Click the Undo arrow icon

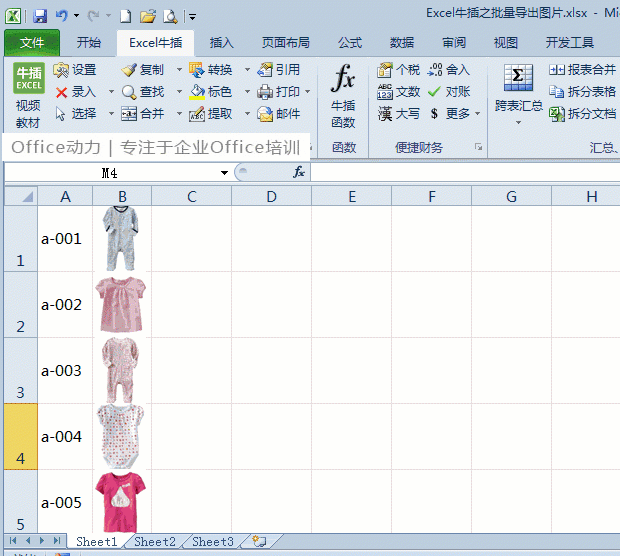[62, 16]
